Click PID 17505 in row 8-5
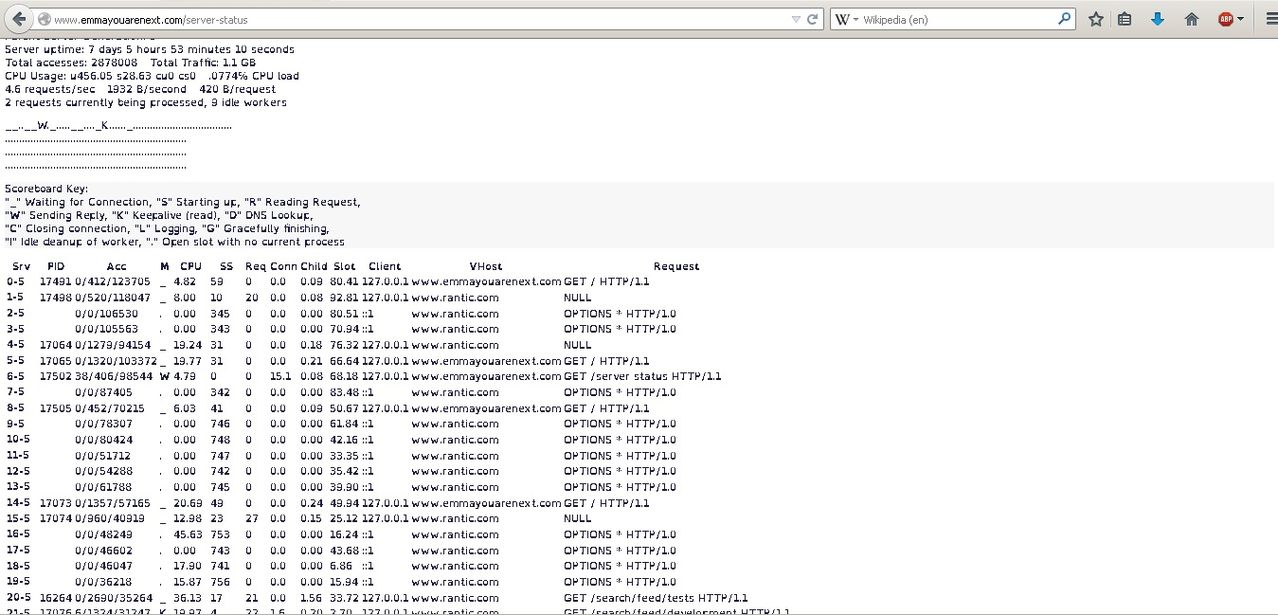Image resolution: width=1278 pixels, height=615 pixels. click(56, 408)
